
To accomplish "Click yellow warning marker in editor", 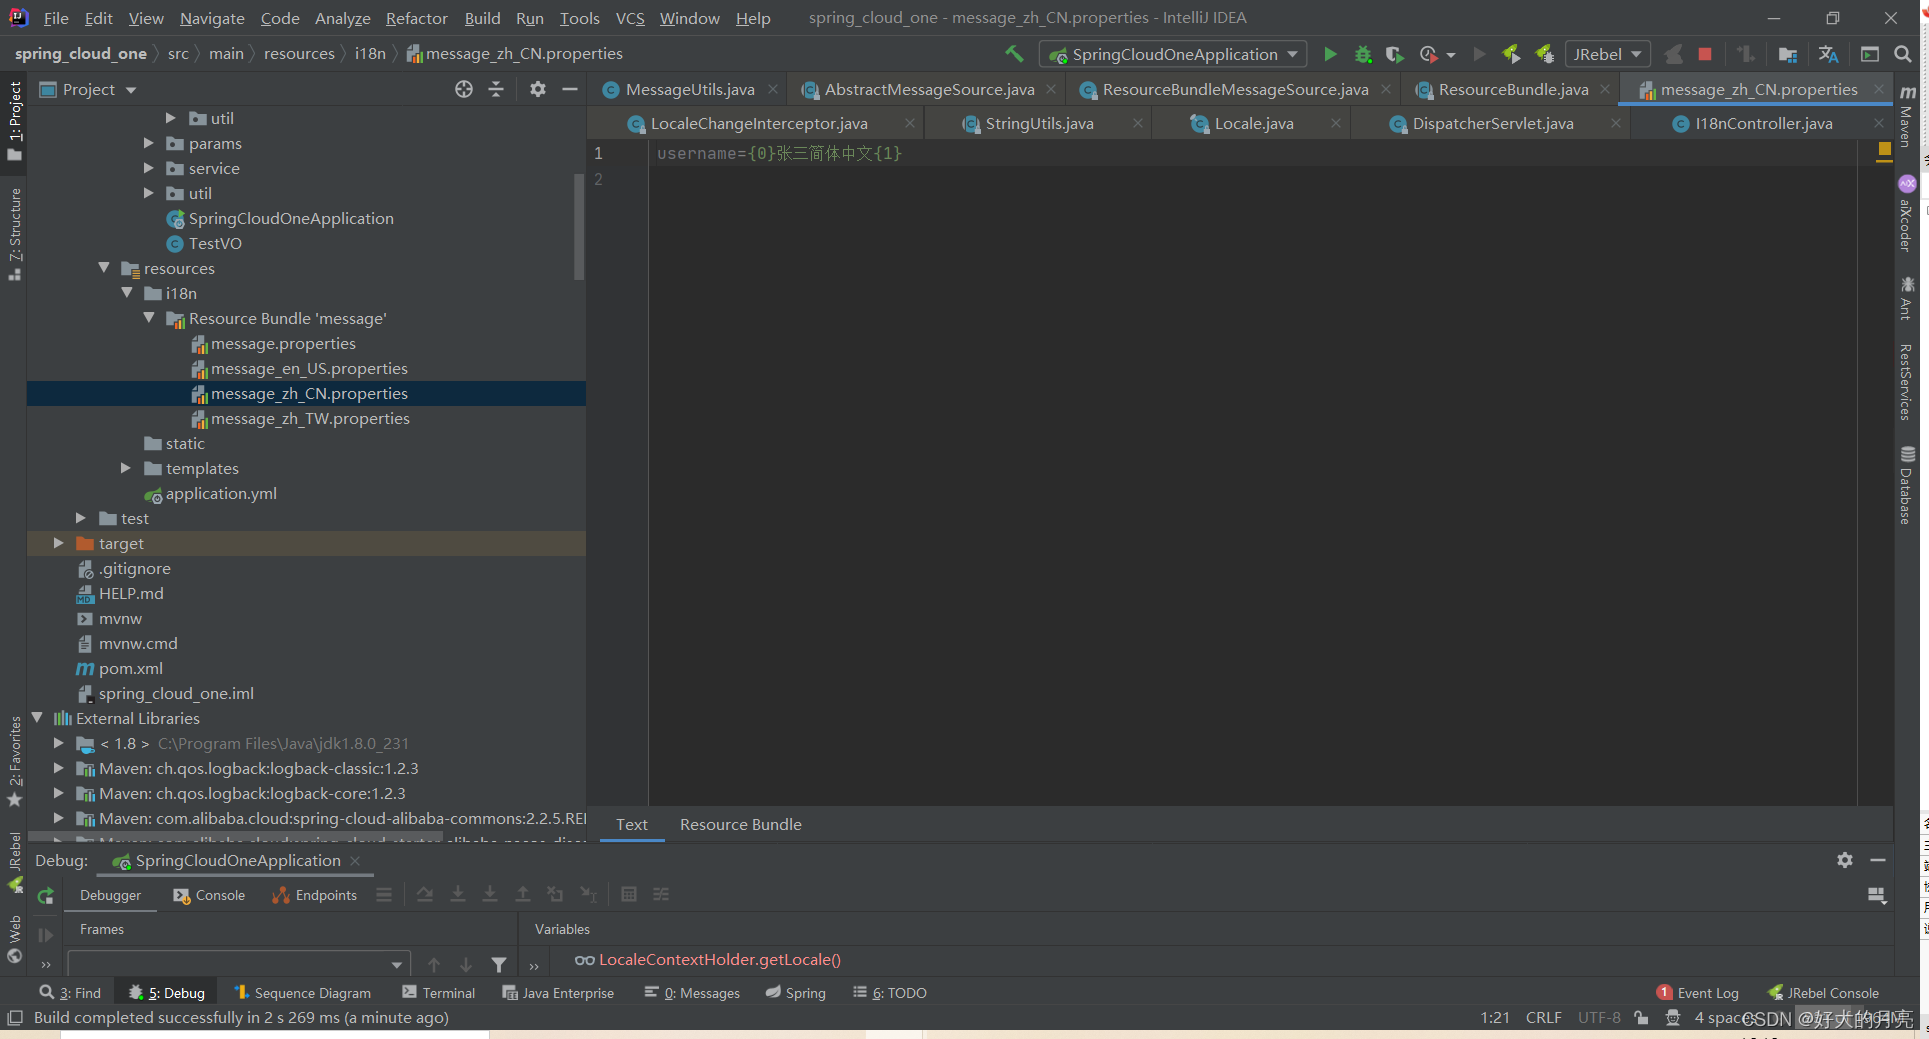I will coord(1884,149).
